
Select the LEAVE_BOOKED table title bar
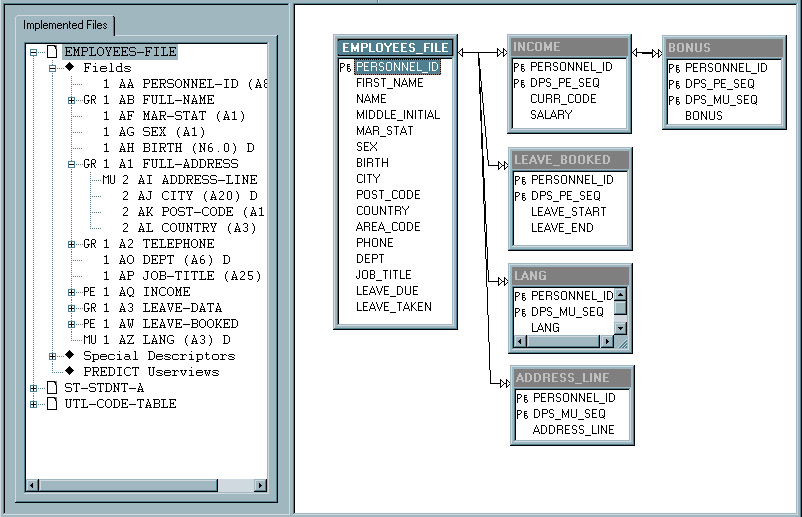(570, 160)
